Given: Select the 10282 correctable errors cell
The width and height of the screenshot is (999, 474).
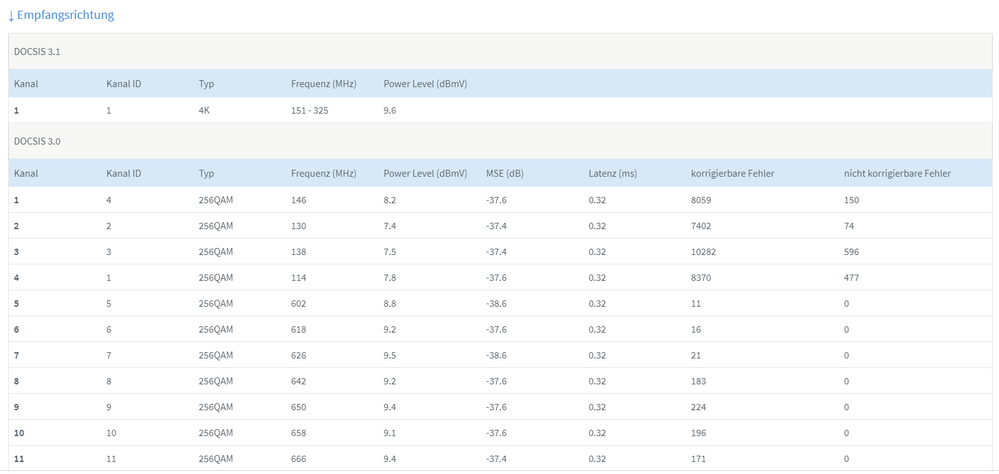Looking at the screenshot, I should (x=704, y=251).
